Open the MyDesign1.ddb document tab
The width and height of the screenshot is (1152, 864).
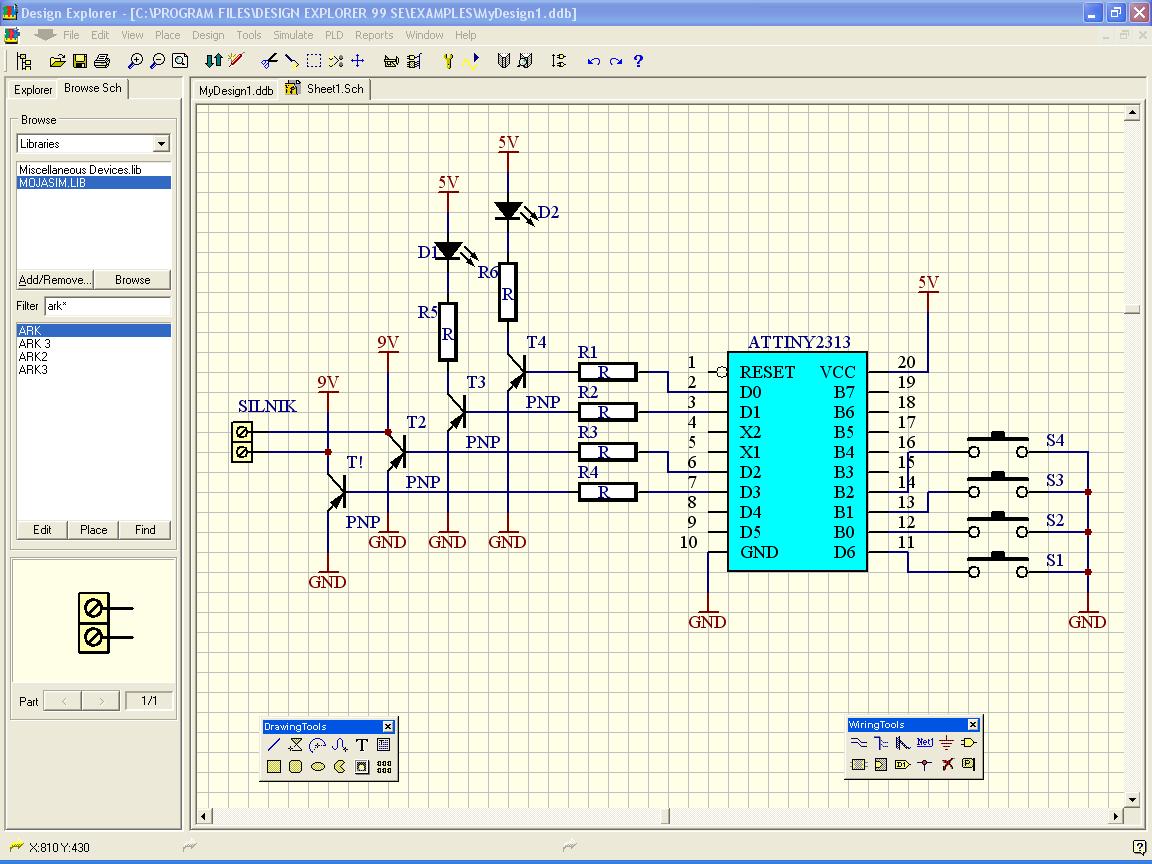236,90
